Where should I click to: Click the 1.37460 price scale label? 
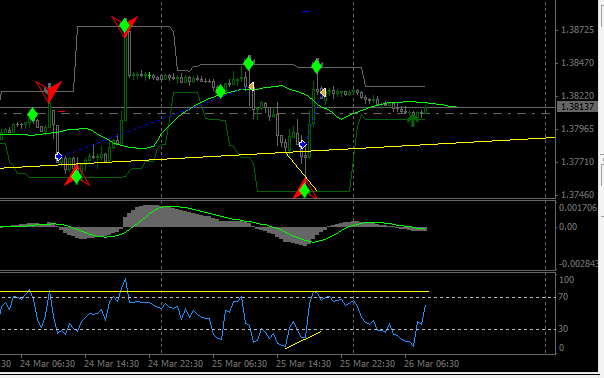coord(578,195)
